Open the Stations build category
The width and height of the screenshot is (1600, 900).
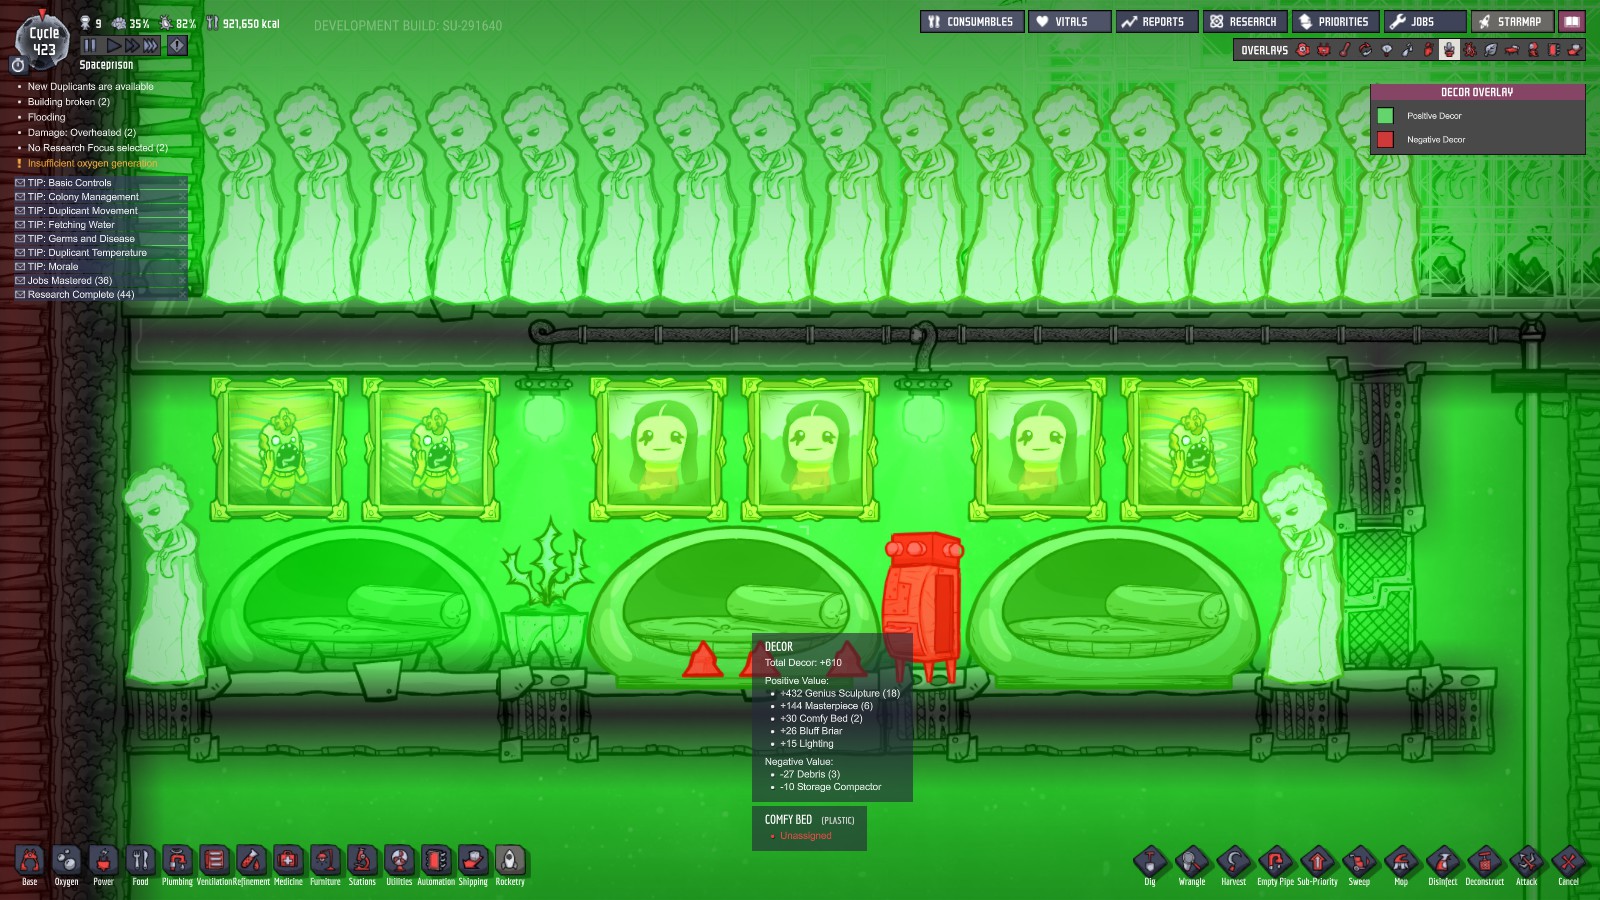(362, 861)
